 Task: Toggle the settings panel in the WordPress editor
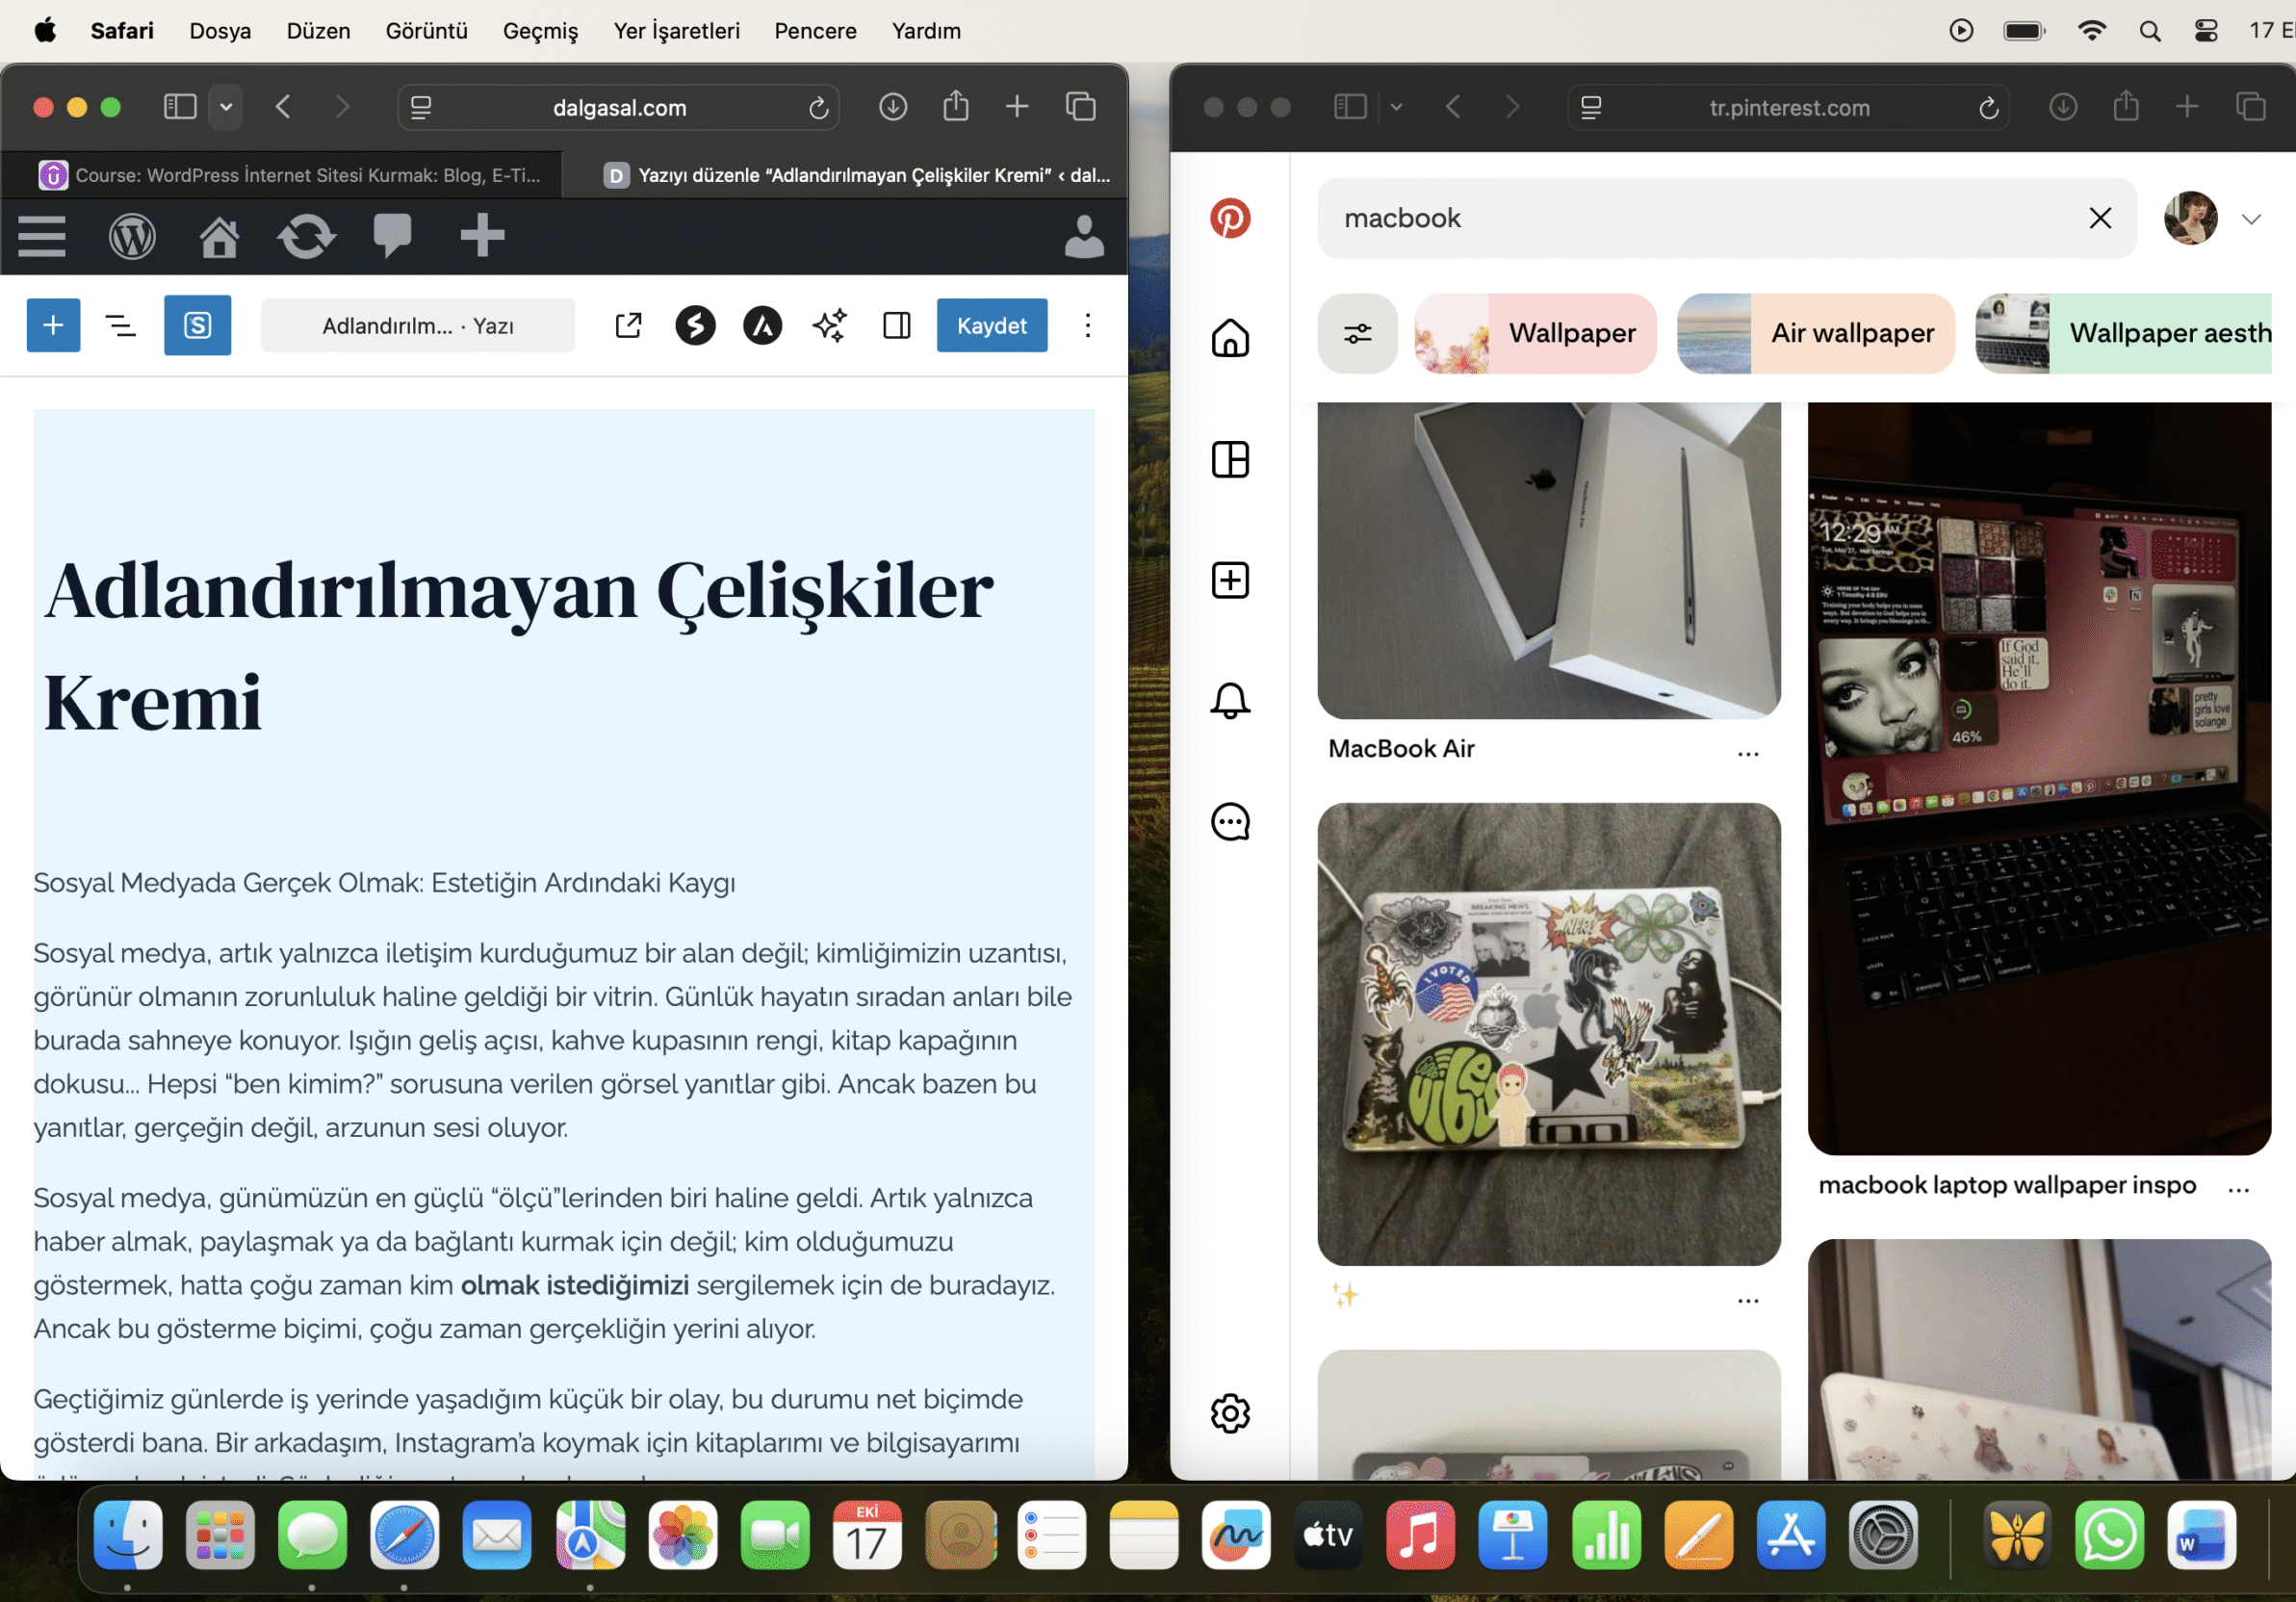coord(897,325)
